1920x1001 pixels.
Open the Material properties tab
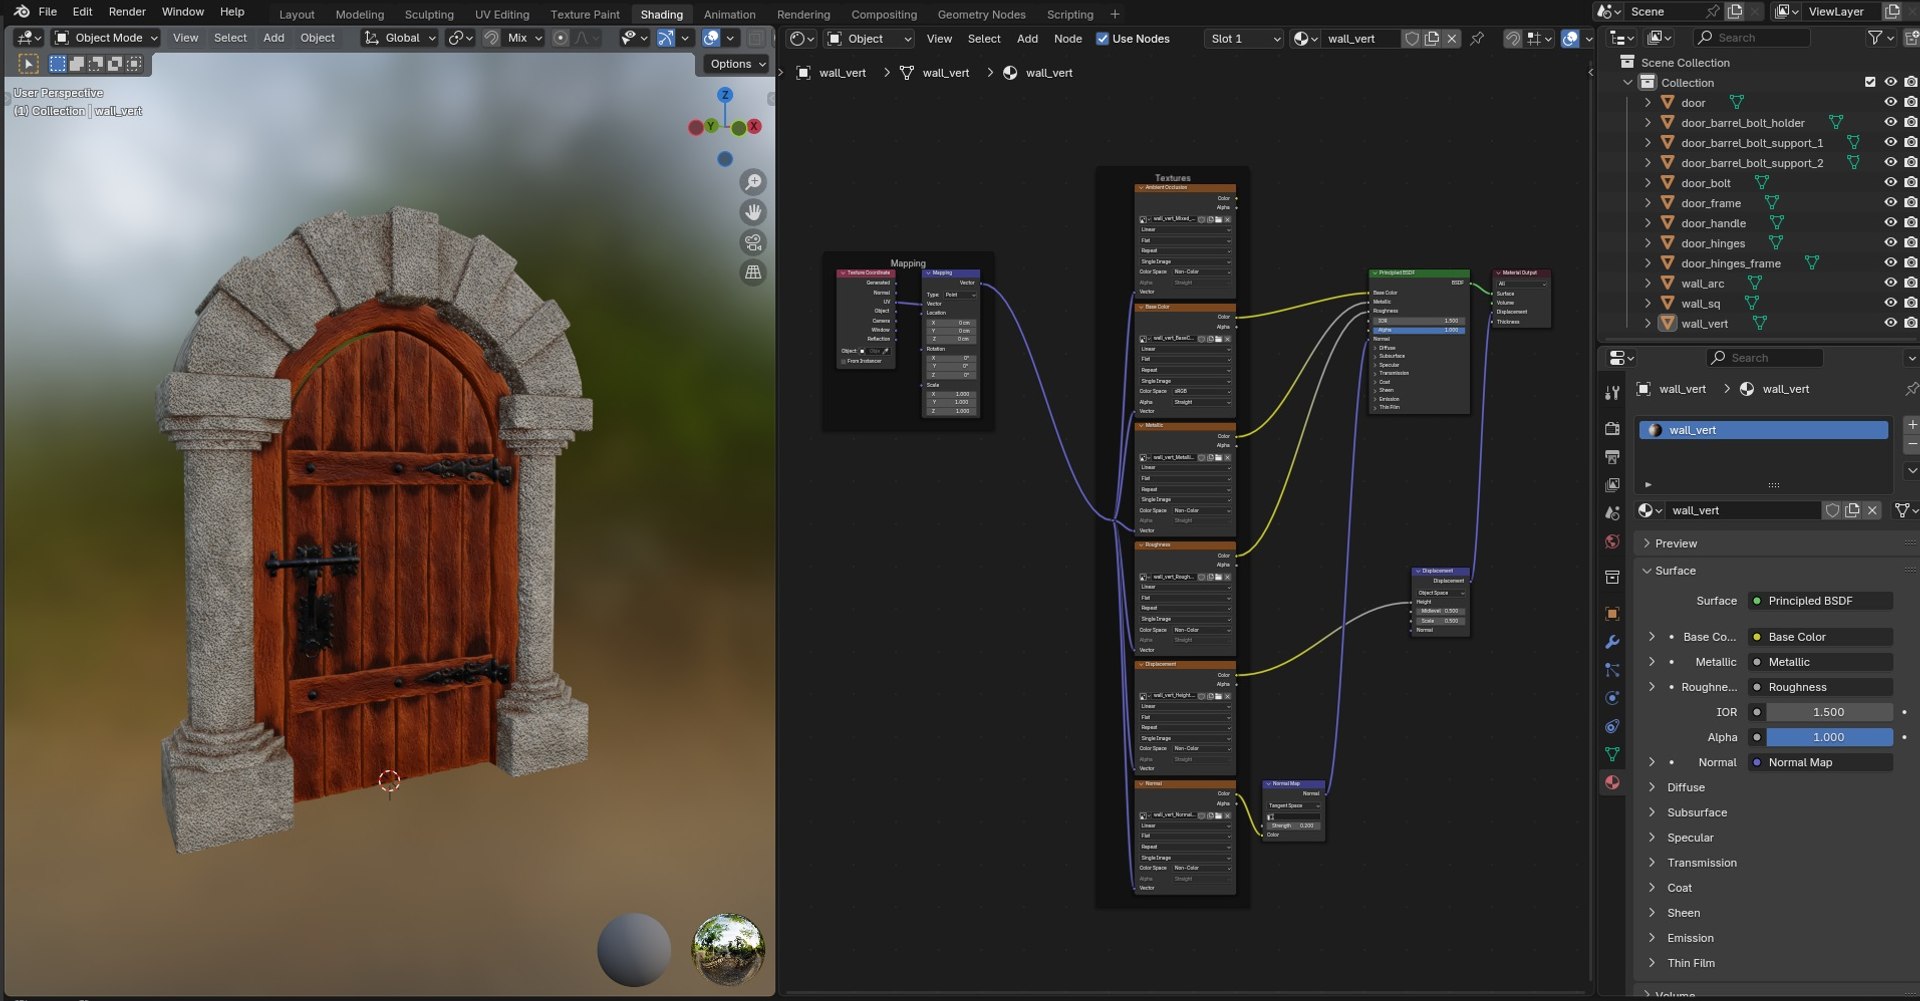pos(1612,782)
